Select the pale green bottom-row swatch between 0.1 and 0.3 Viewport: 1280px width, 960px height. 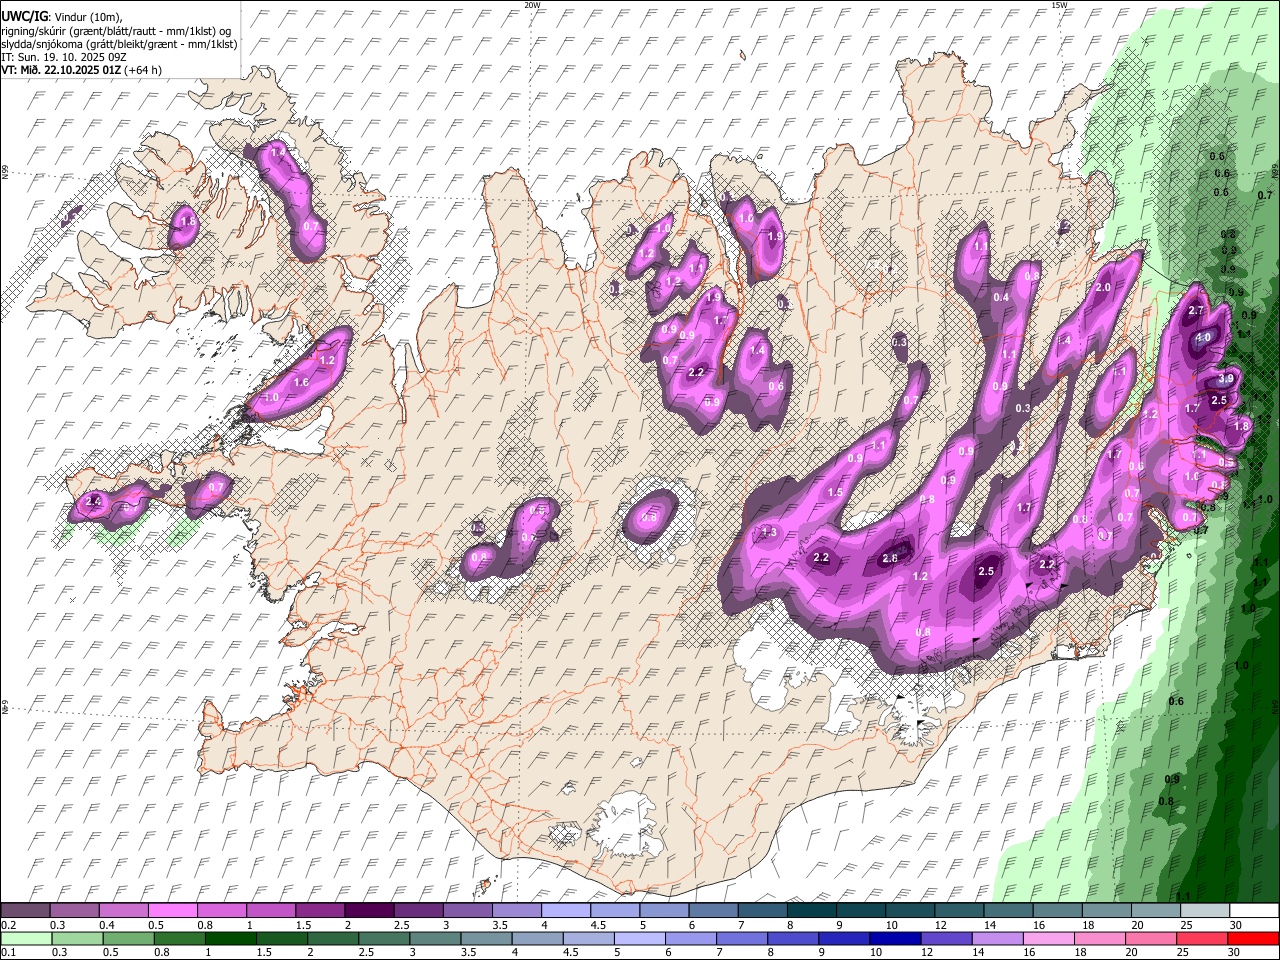point(26,939)
